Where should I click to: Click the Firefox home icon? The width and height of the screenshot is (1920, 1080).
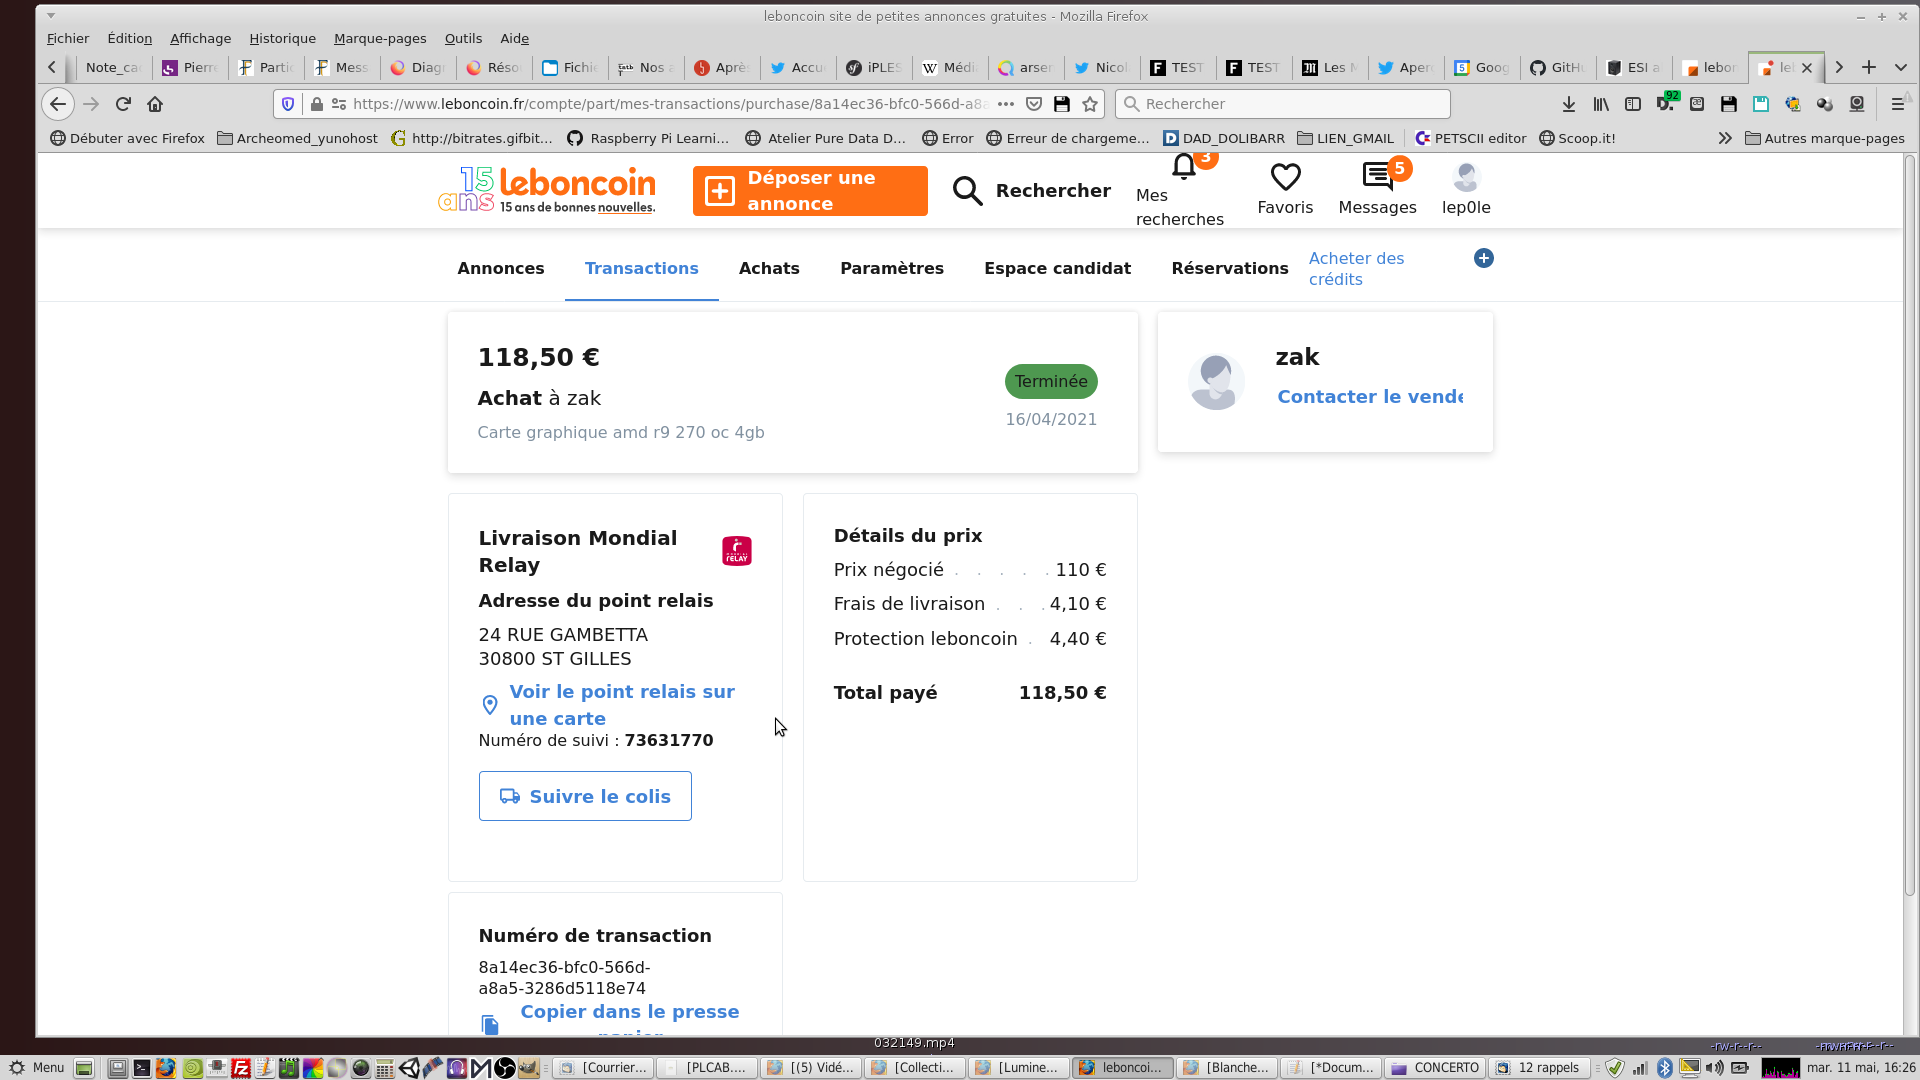pos(155,104)
